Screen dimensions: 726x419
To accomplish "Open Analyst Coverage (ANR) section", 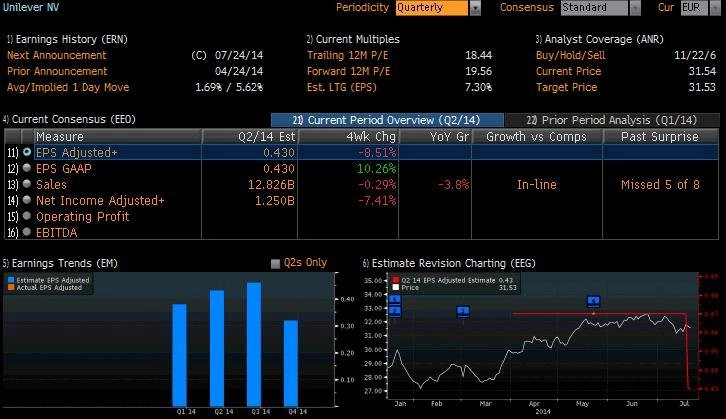I will coord(600,39).
